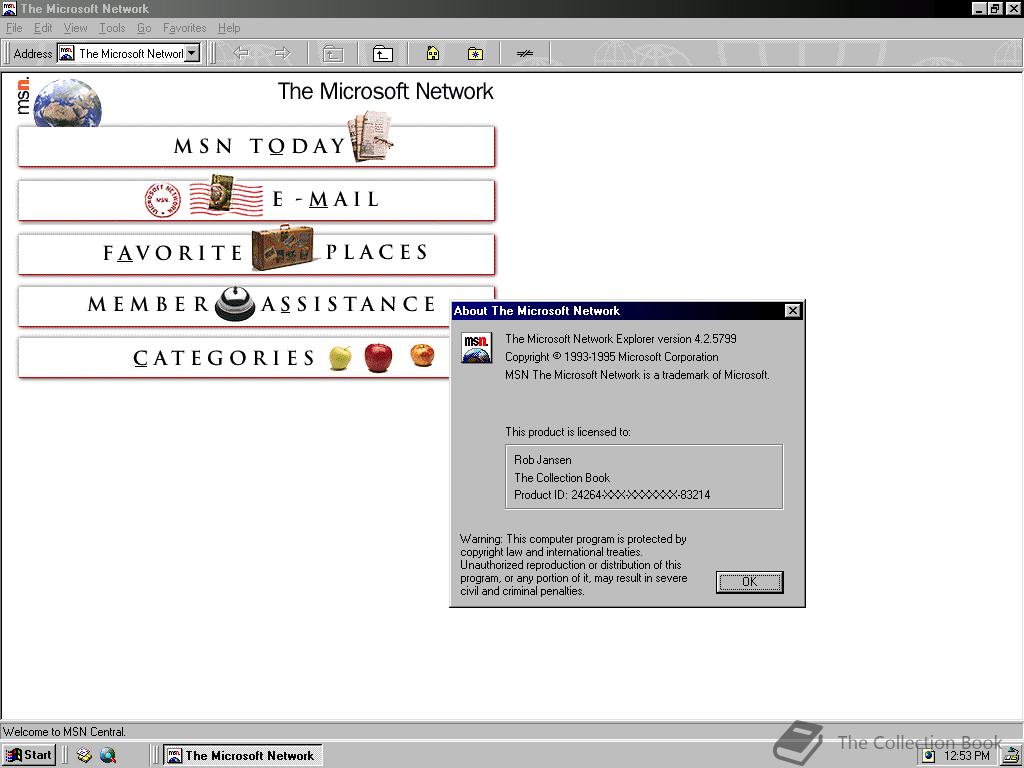Open the File menu
1024x768 pixels.
[x=14, y=28]
